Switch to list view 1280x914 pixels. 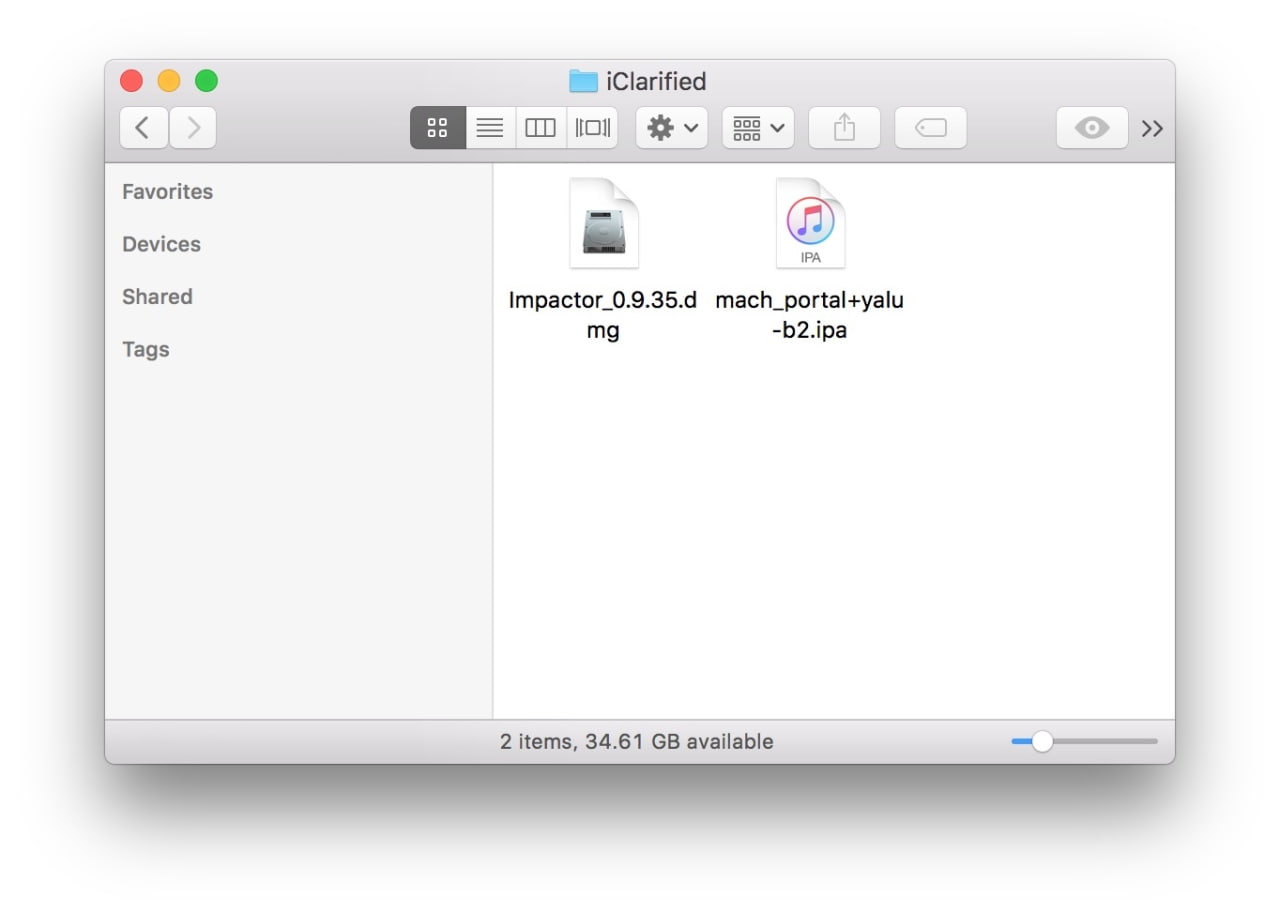click(490, 128)
